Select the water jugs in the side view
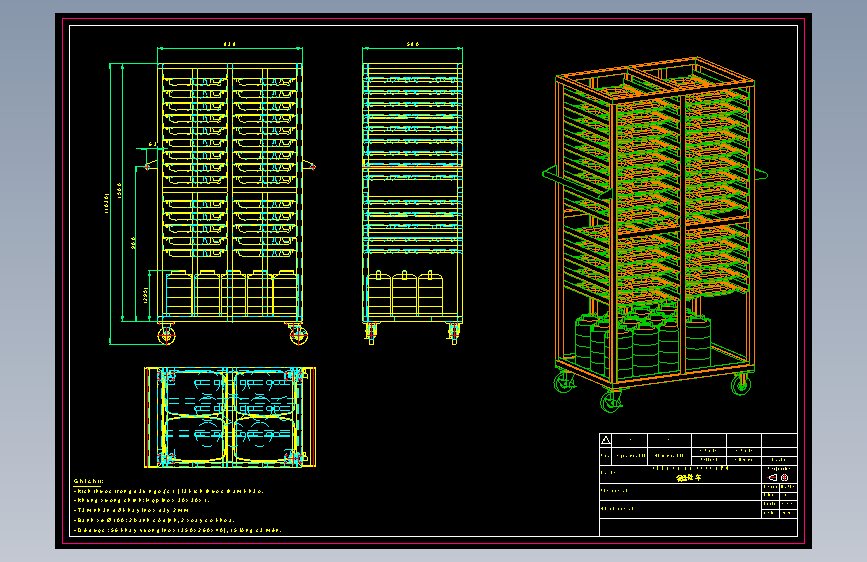 (405, 294)
